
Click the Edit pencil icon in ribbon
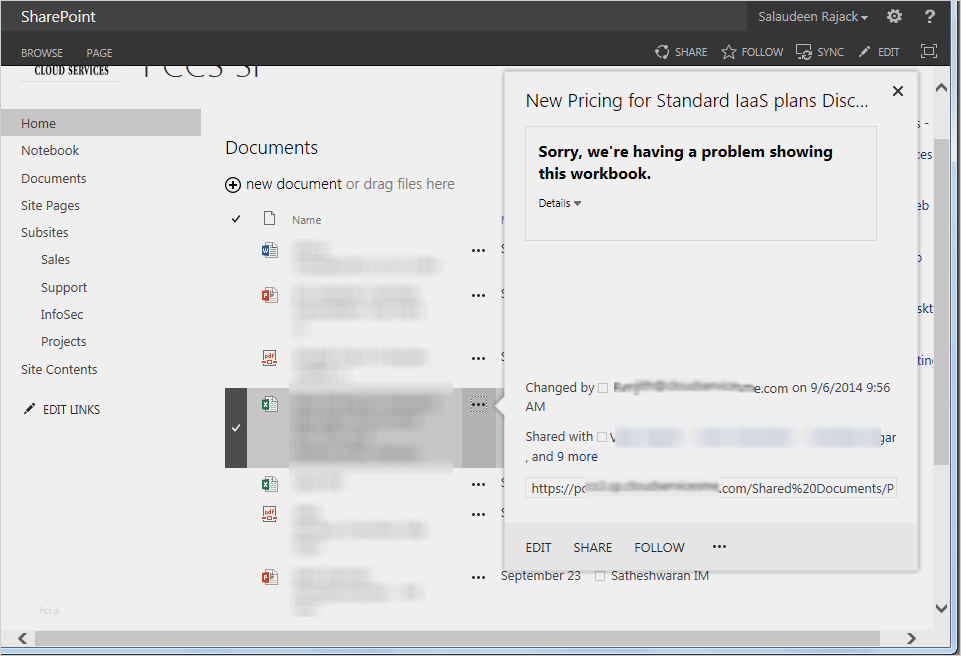tap(865, 52)
